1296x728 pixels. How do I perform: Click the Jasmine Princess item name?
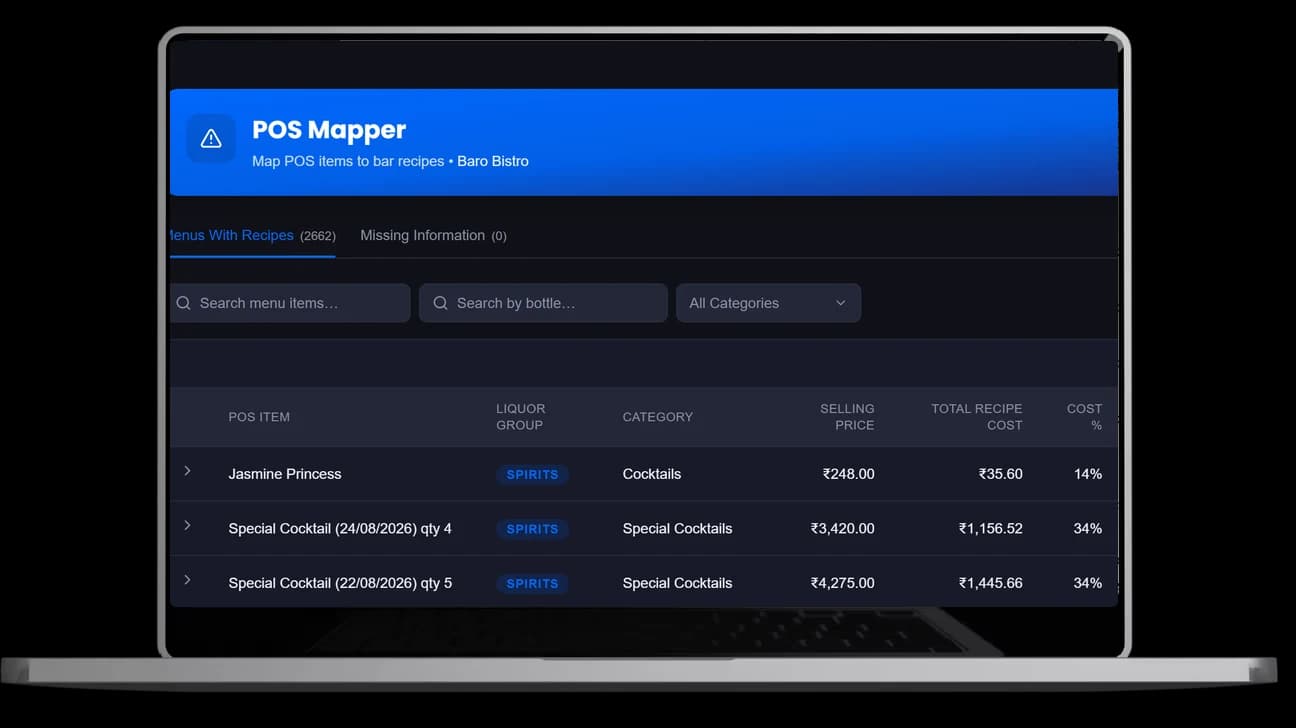[x=285, y=474]
